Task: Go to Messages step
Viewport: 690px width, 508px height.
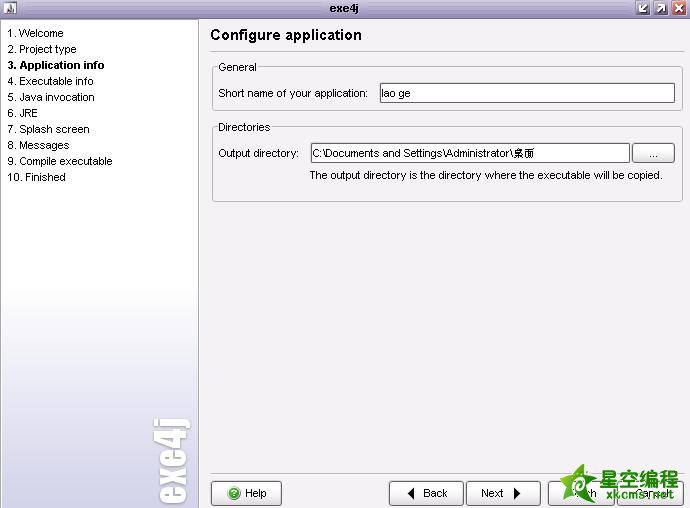Action: tap(38, 145)
